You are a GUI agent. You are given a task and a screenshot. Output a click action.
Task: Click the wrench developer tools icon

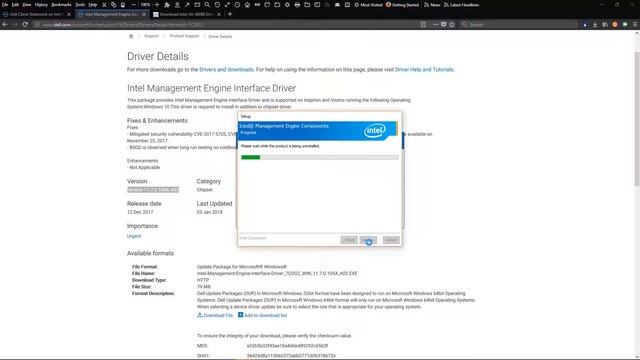pyautogui.click(x=187, y=5)
